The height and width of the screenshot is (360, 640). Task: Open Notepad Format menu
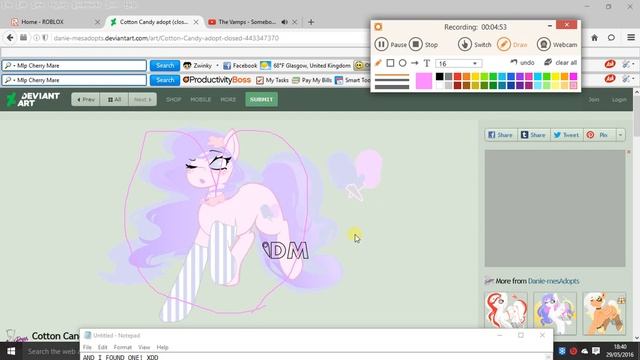(122, 347)
